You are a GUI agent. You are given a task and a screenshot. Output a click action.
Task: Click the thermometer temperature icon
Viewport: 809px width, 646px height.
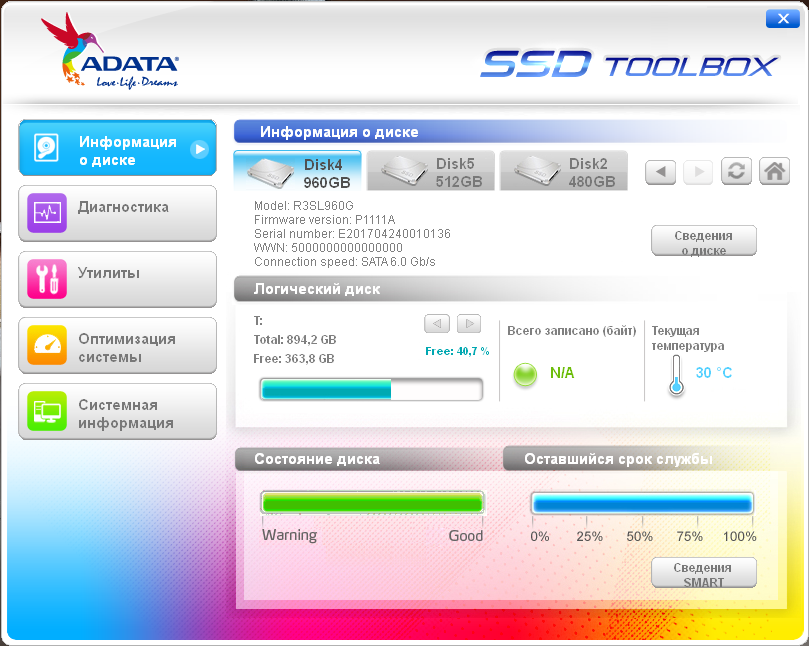[x=676, y=375]
